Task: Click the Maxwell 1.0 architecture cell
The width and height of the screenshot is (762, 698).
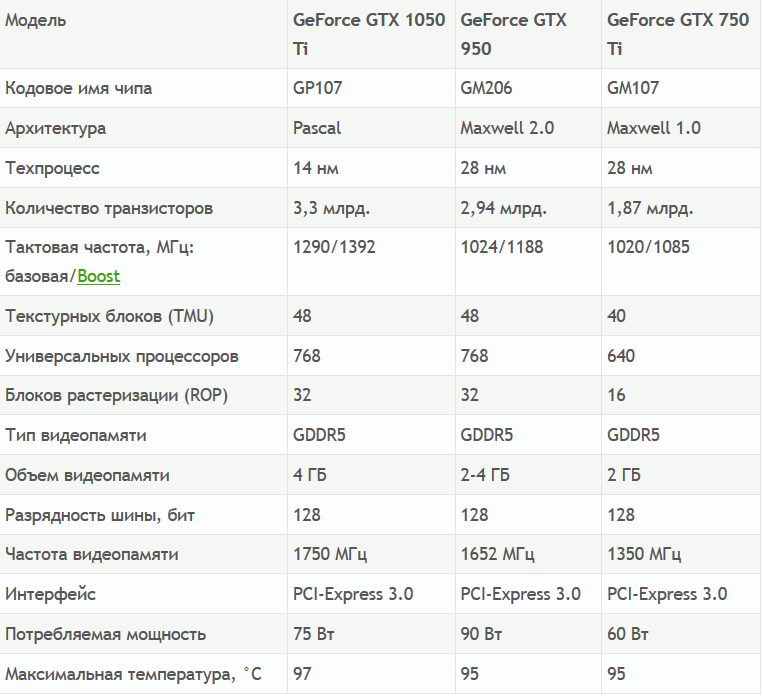Action: [654, 128]
